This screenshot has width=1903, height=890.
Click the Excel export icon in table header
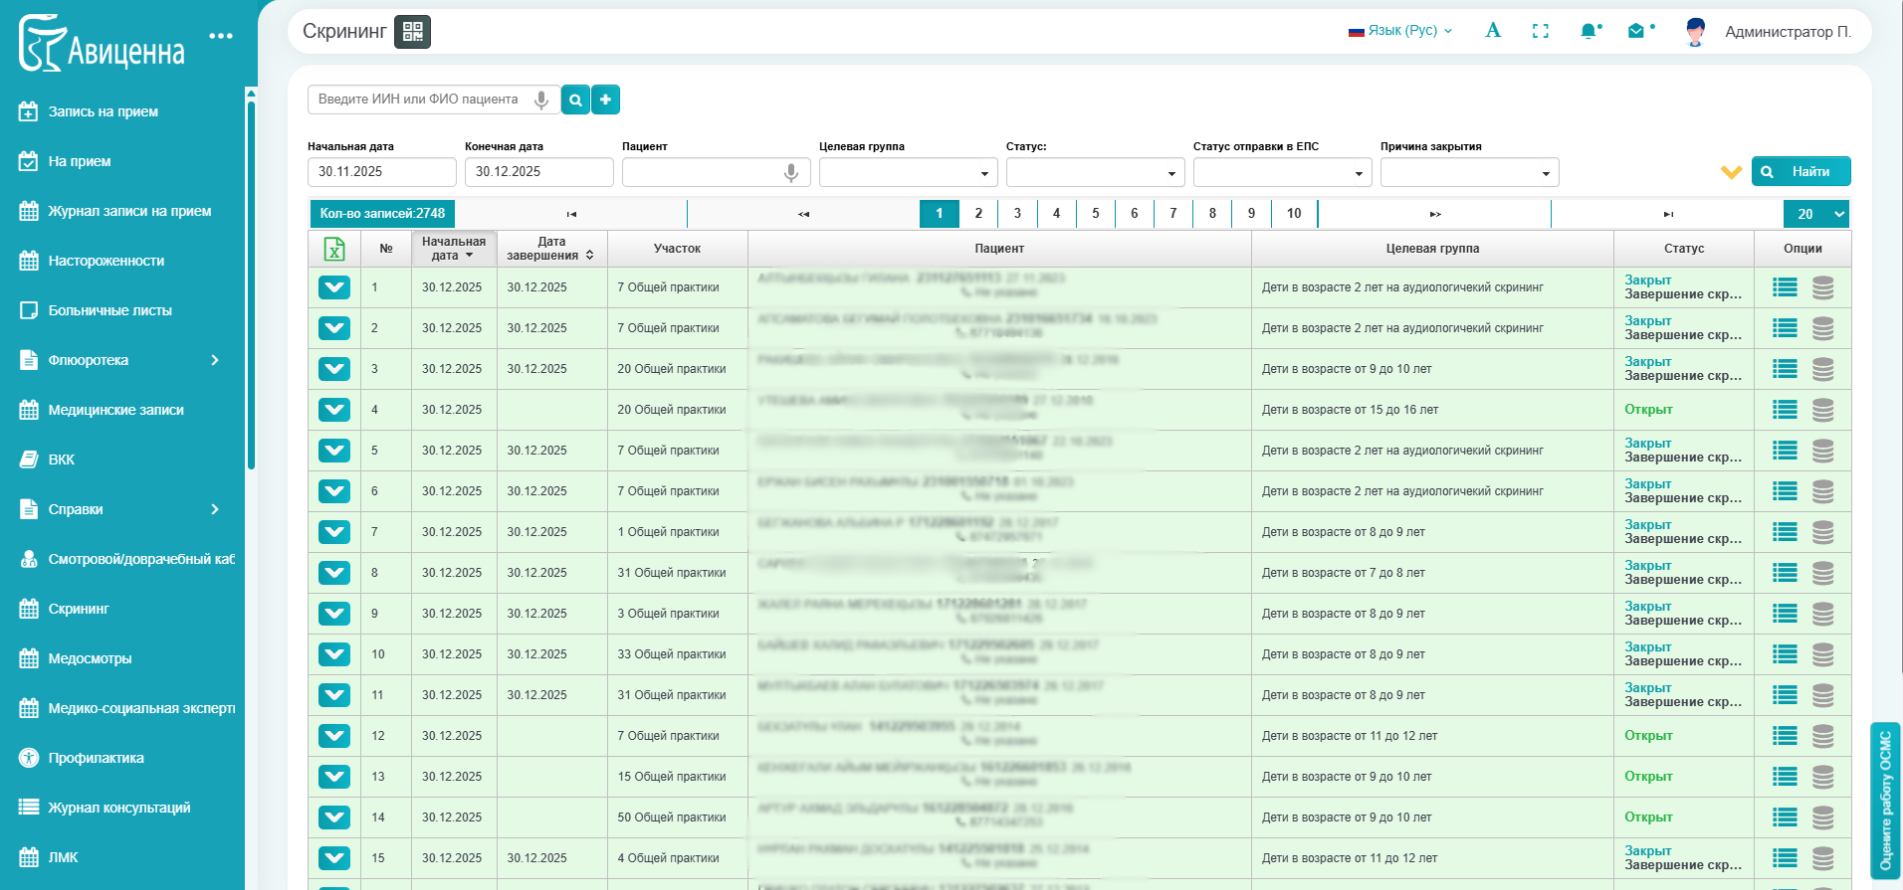coord(334,249)
